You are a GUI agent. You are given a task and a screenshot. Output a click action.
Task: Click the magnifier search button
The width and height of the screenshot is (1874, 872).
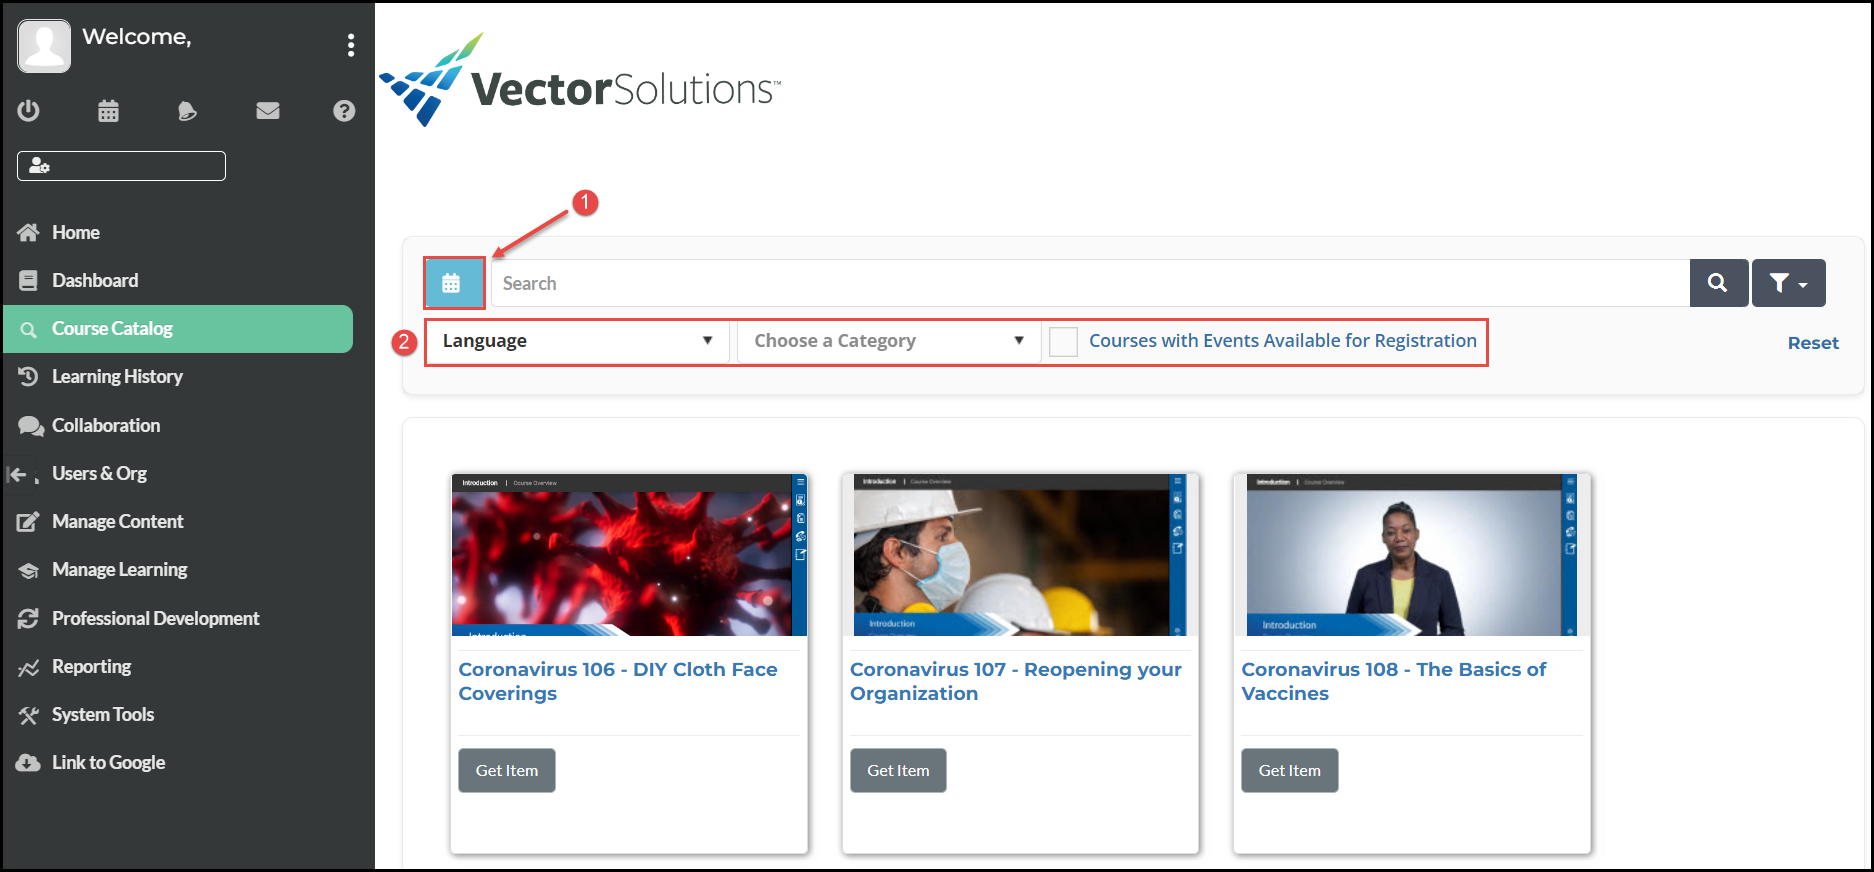(1718, 283)
